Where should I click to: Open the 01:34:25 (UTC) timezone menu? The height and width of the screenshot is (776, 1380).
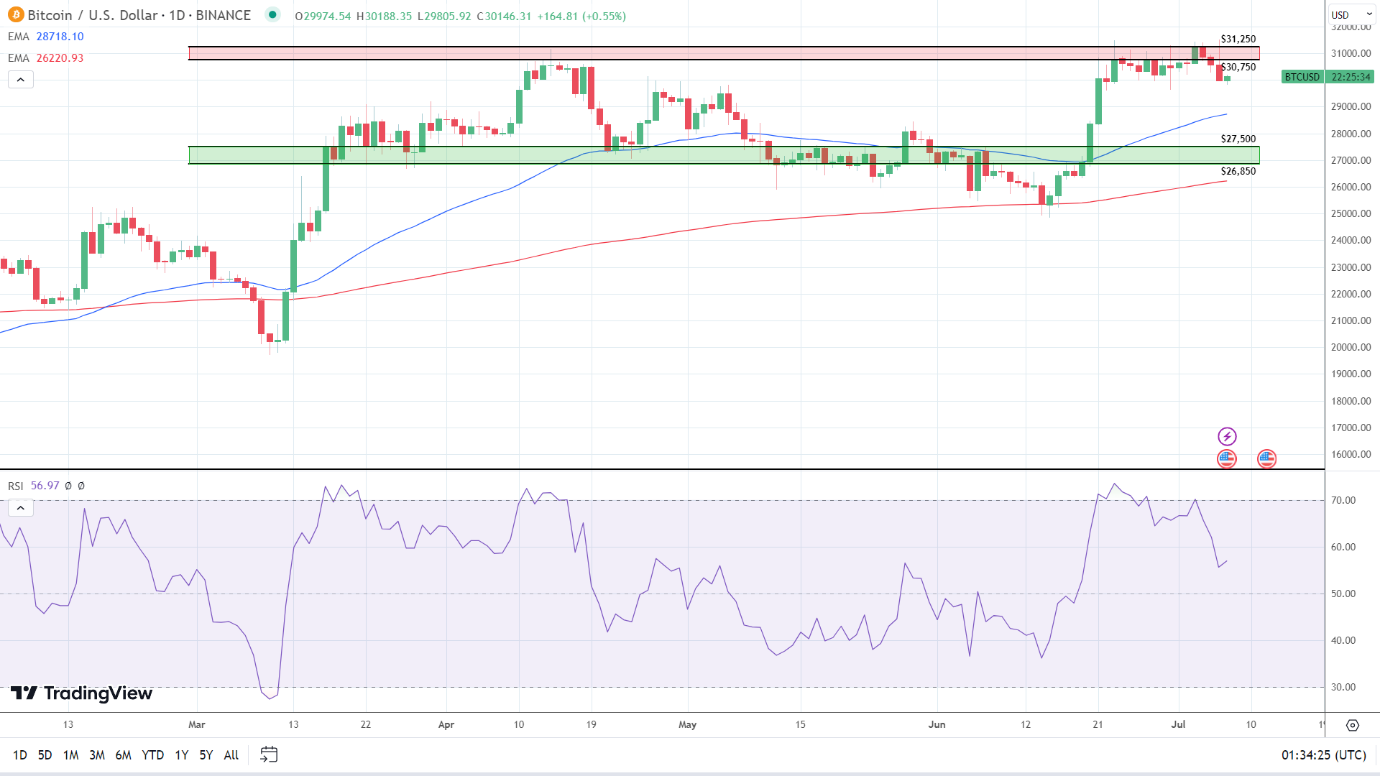1323,755
